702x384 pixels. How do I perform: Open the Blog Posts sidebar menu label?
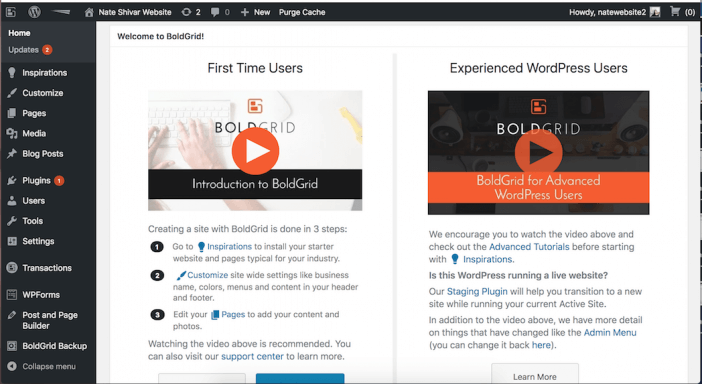point(43,154)
